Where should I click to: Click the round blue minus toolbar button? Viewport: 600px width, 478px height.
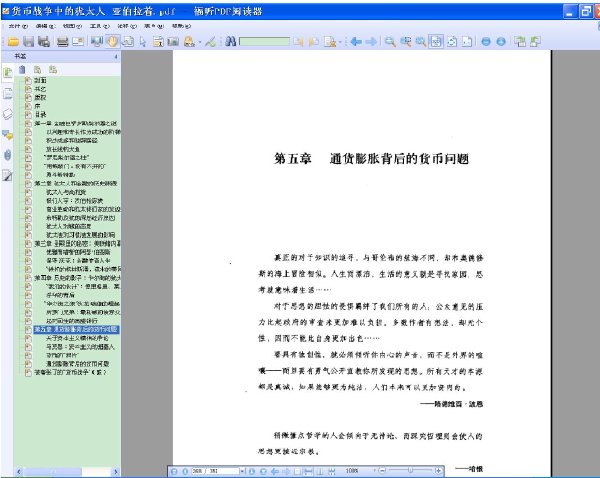click(x=486, y=42)
